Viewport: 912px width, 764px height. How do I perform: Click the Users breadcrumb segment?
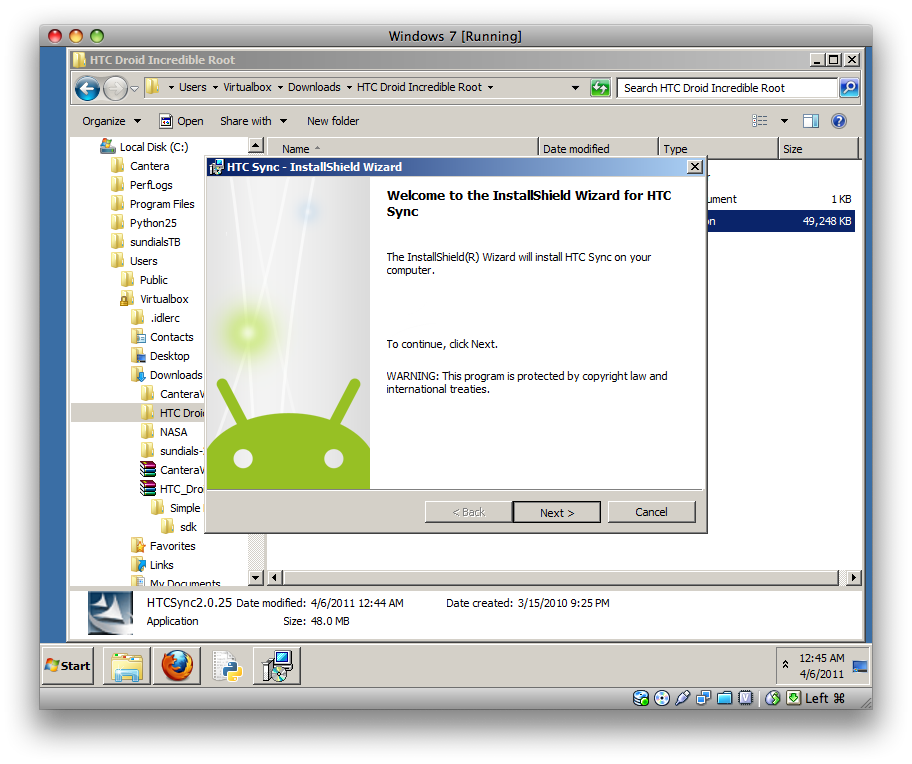pos(193,87)
